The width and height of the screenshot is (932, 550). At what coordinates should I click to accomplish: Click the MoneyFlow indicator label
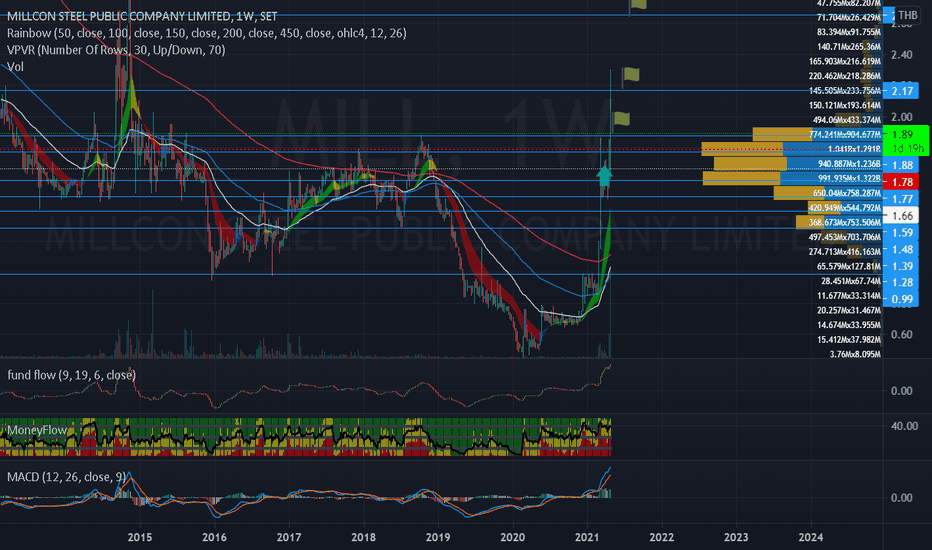[x=37, y=430]
